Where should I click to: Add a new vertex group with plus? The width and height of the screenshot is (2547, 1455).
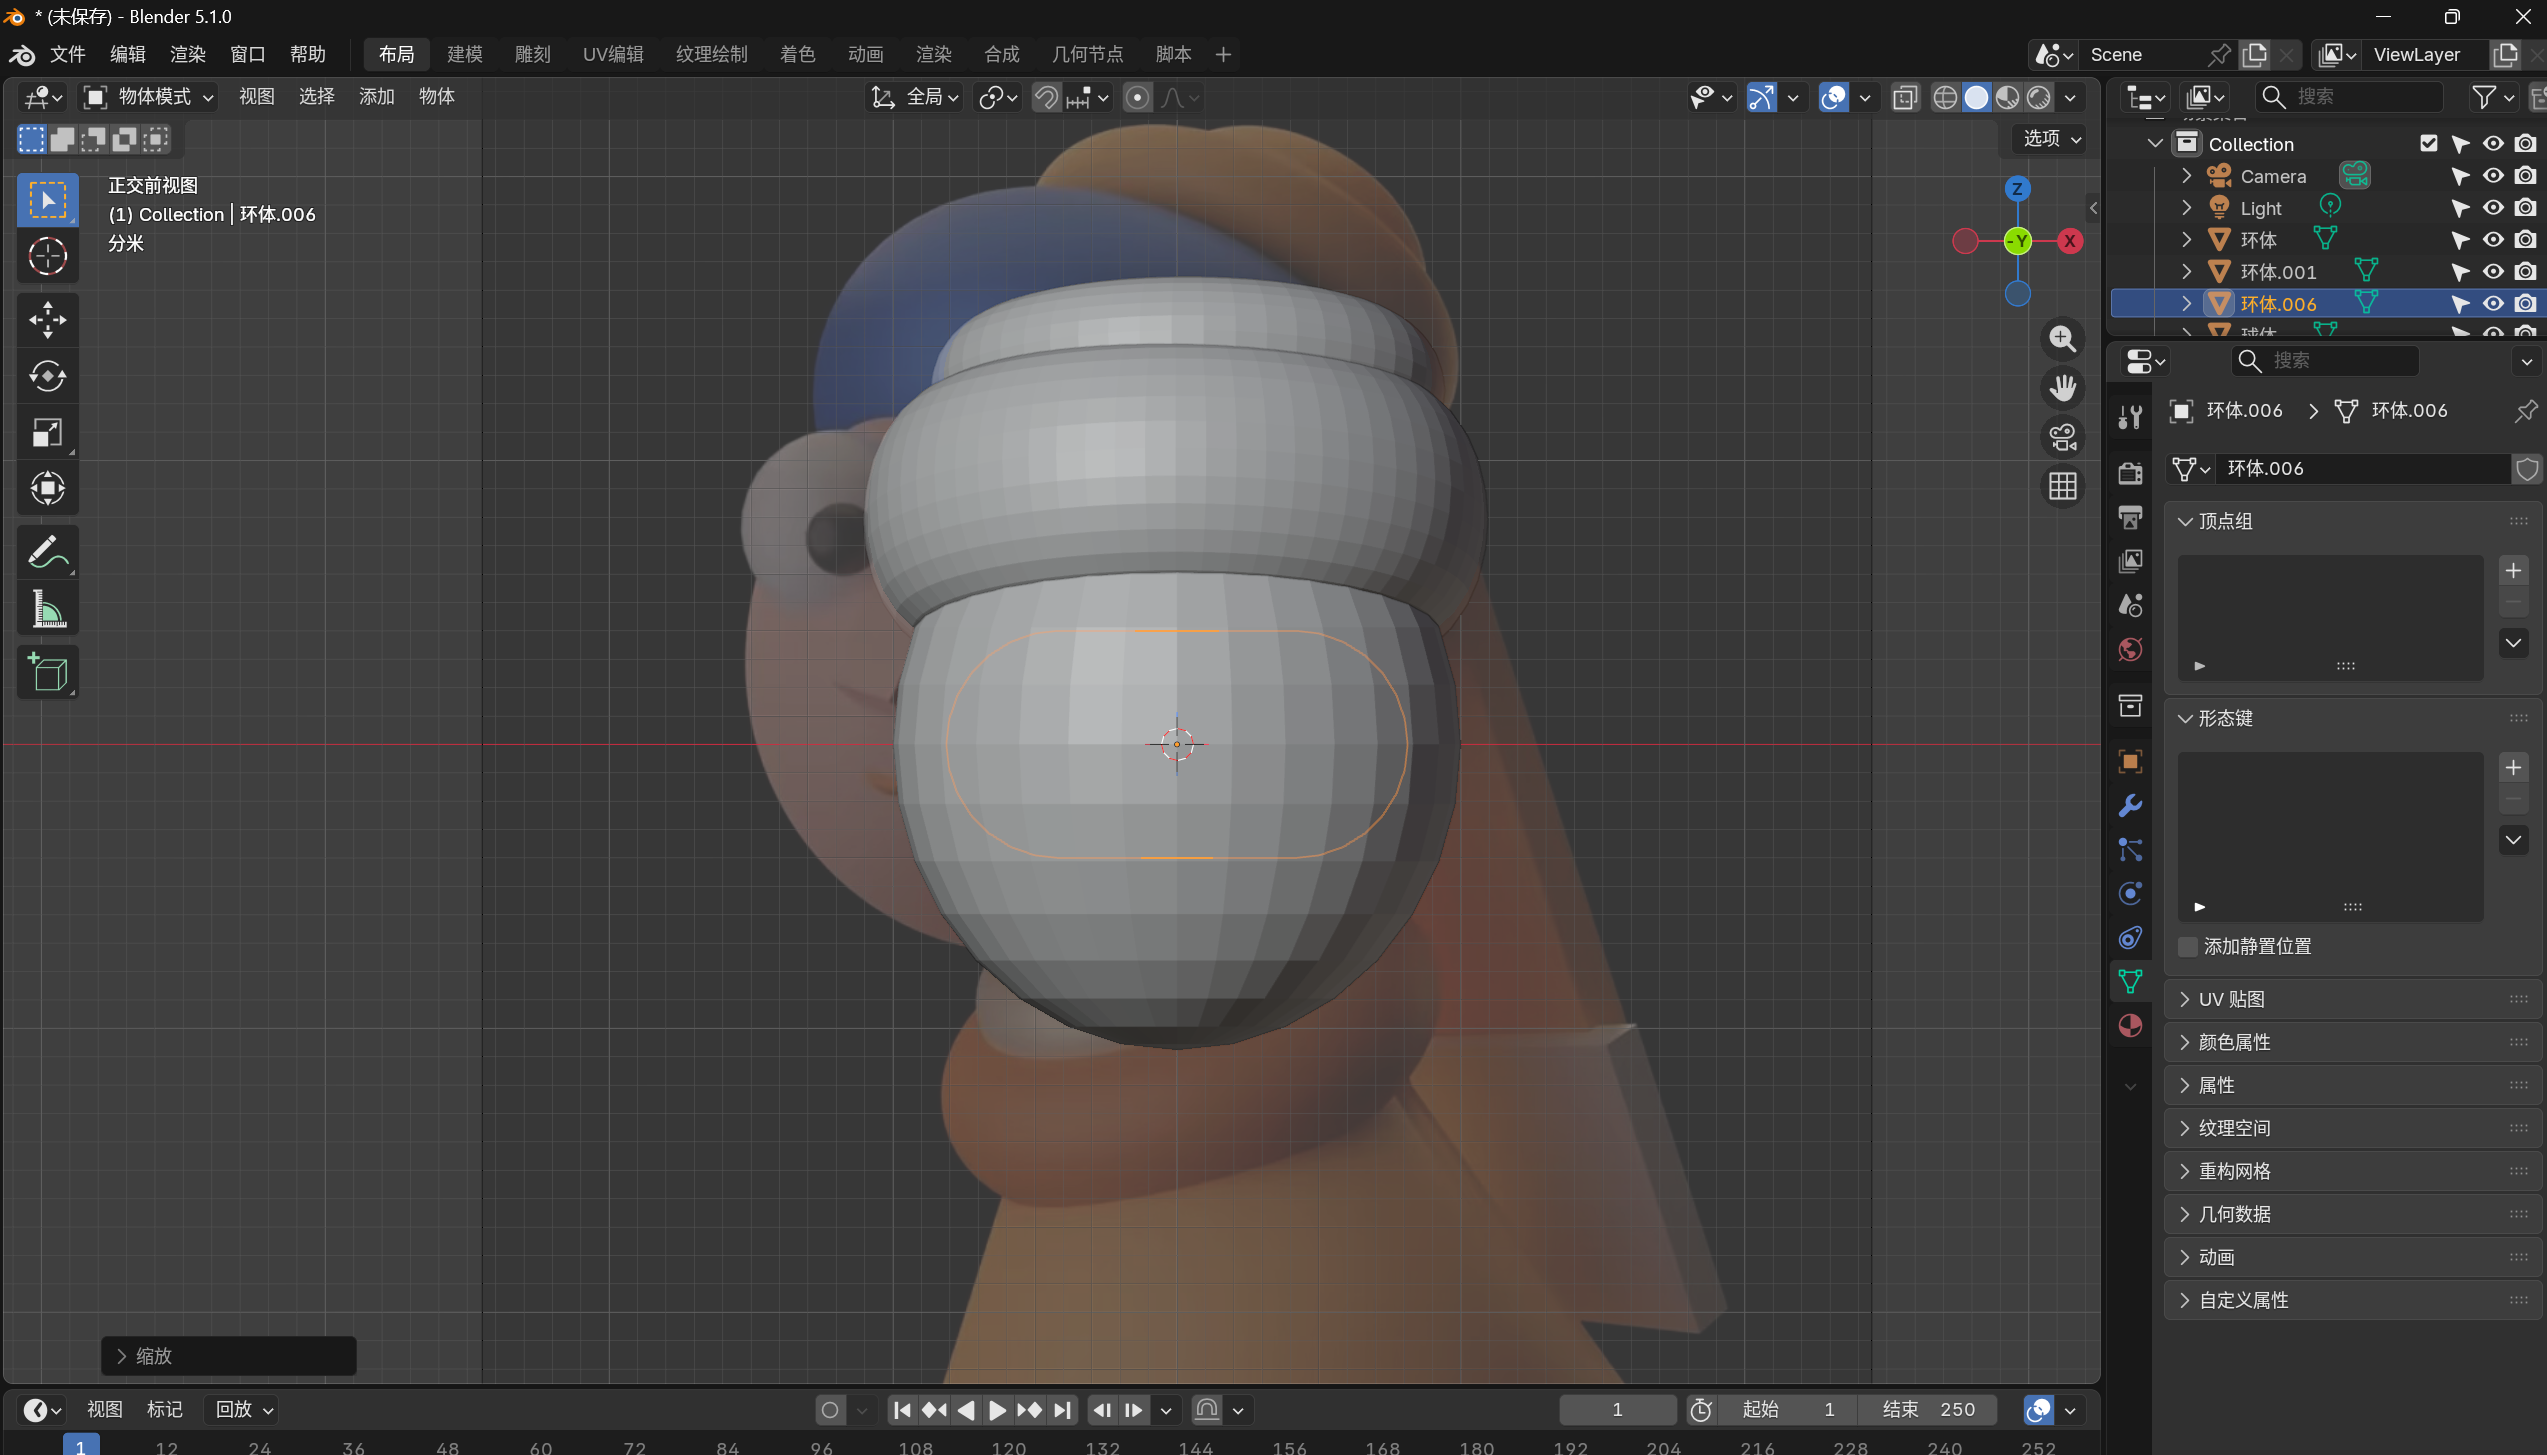point(2513,571)
